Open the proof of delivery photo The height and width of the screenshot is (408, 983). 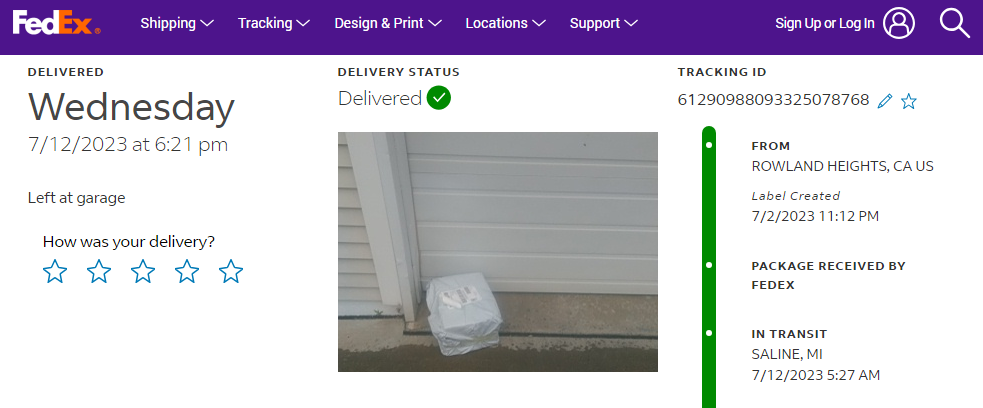coord(498,251)
